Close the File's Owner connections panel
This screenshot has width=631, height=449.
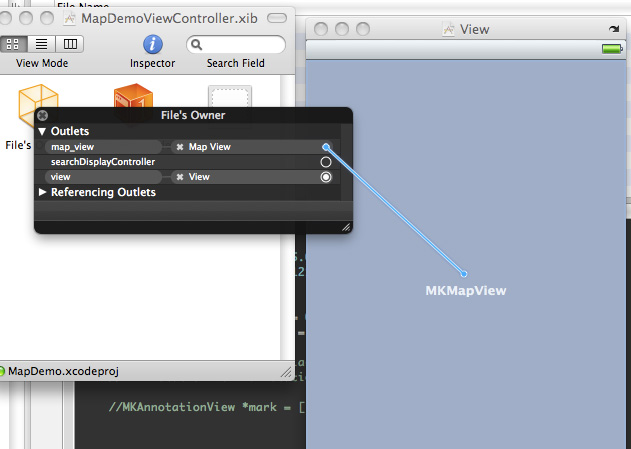coord(43,116)
